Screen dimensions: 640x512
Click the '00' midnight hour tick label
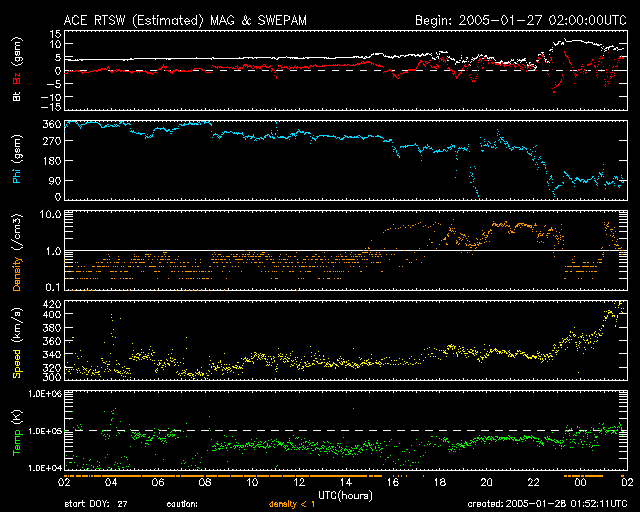coord(580,483)
